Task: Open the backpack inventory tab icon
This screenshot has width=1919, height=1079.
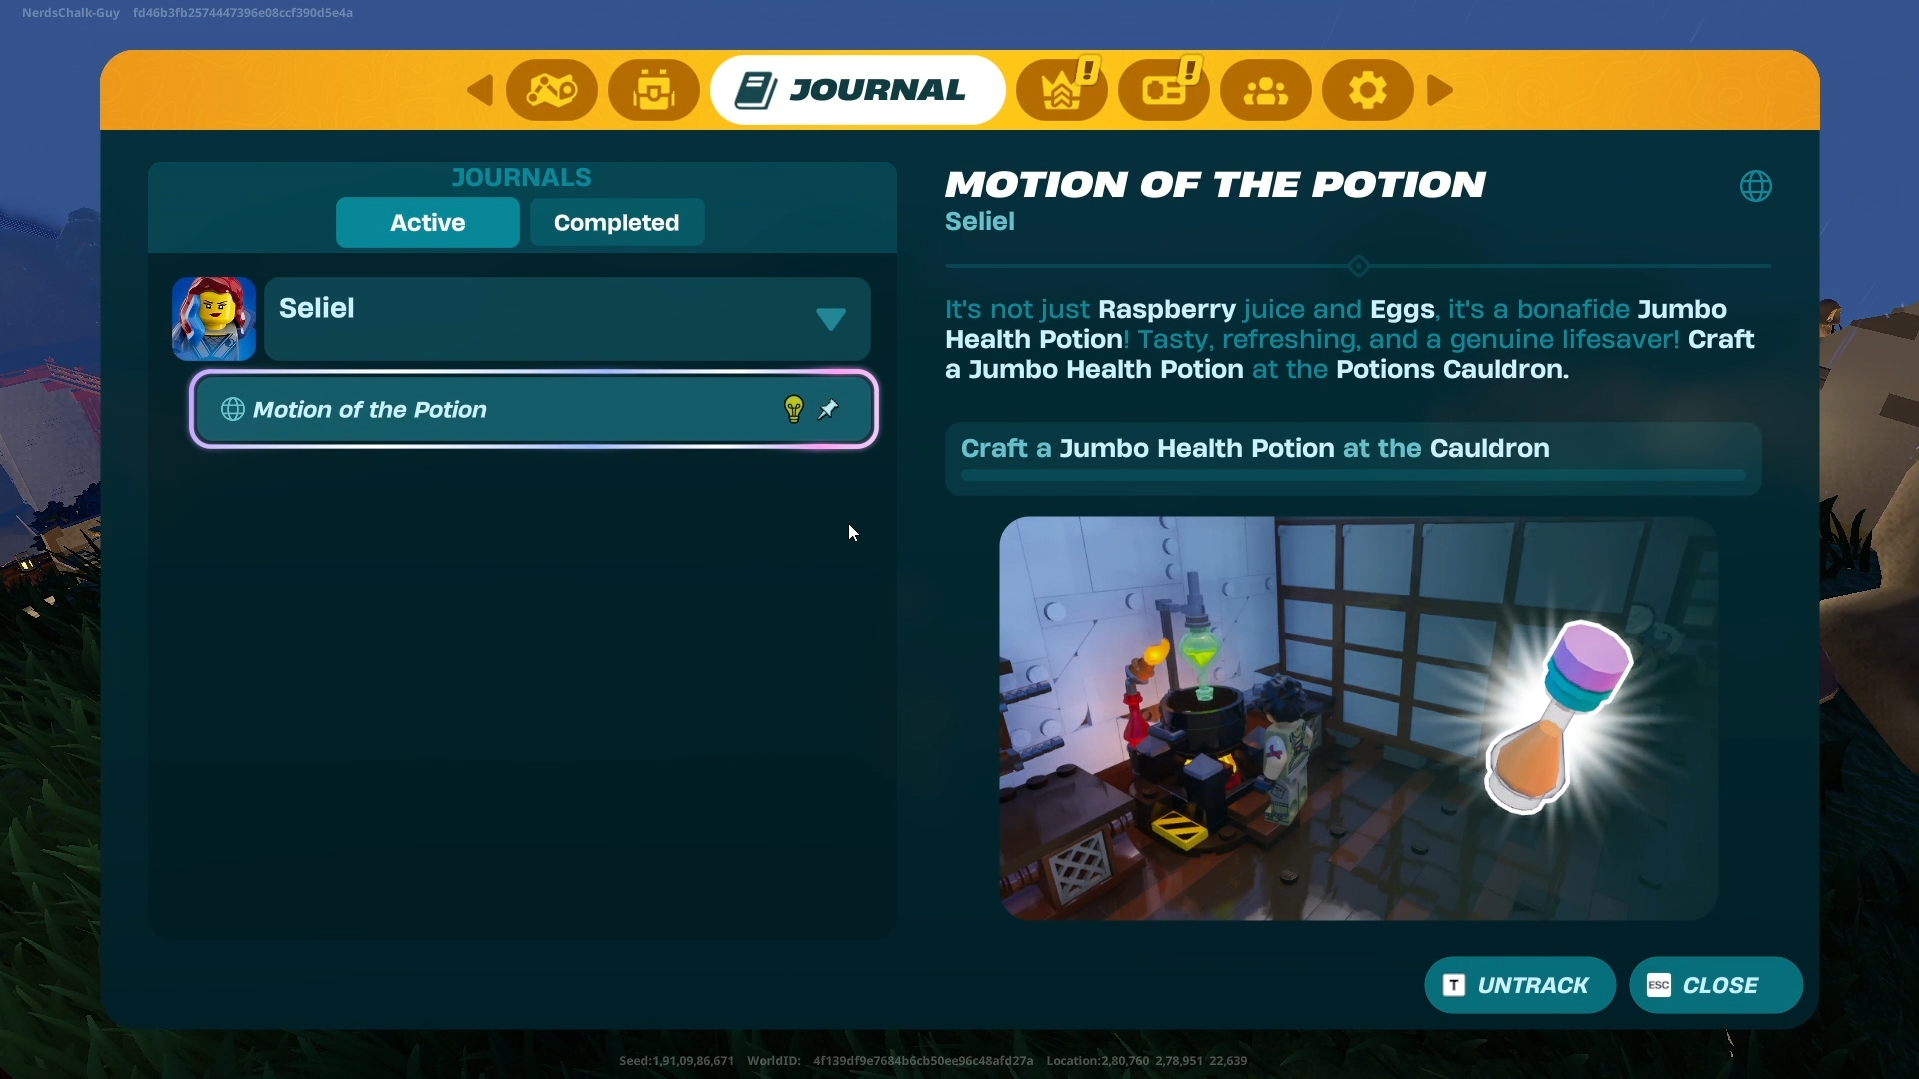Action: [x=654, y=91]
